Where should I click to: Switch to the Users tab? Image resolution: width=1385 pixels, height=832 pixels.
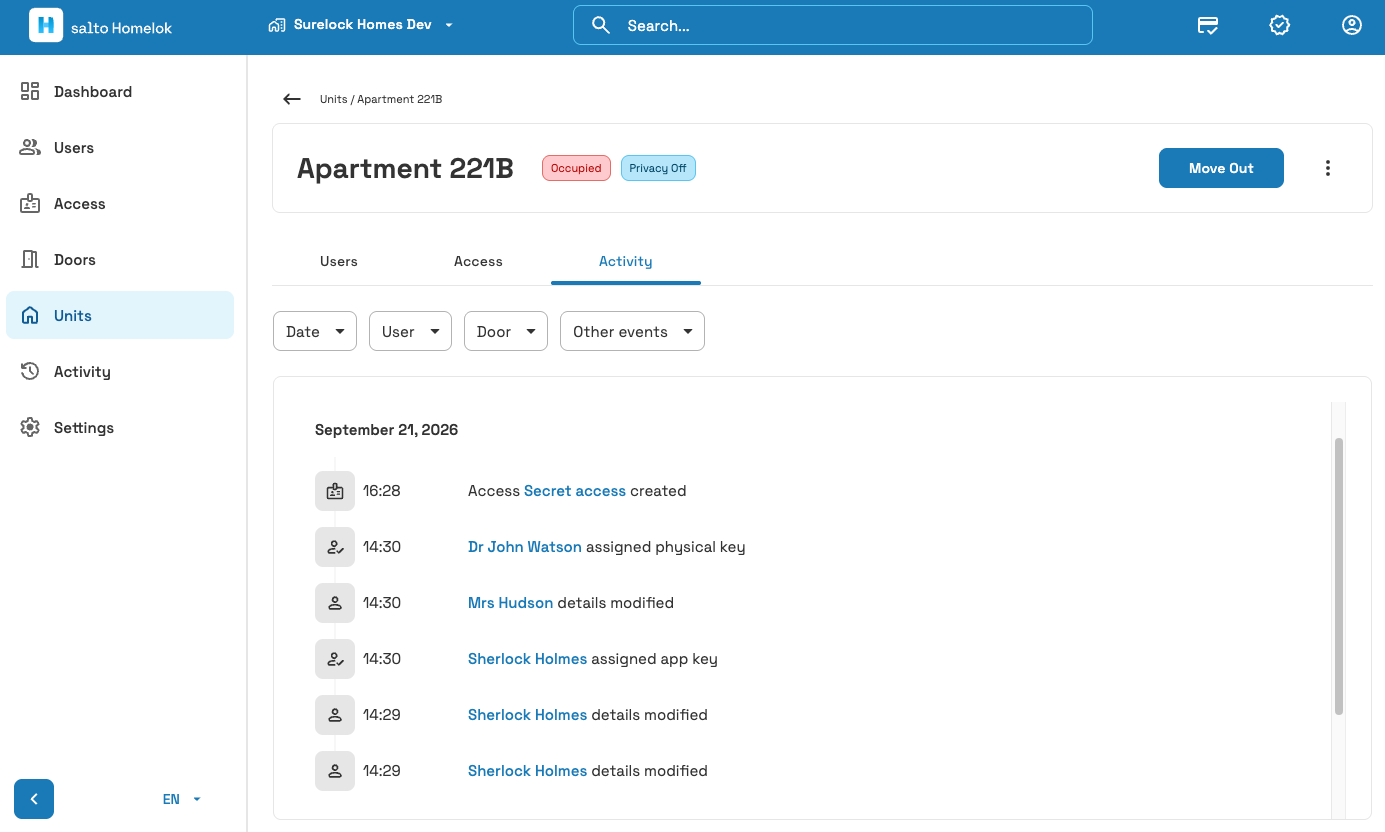(x=339, y=261)
